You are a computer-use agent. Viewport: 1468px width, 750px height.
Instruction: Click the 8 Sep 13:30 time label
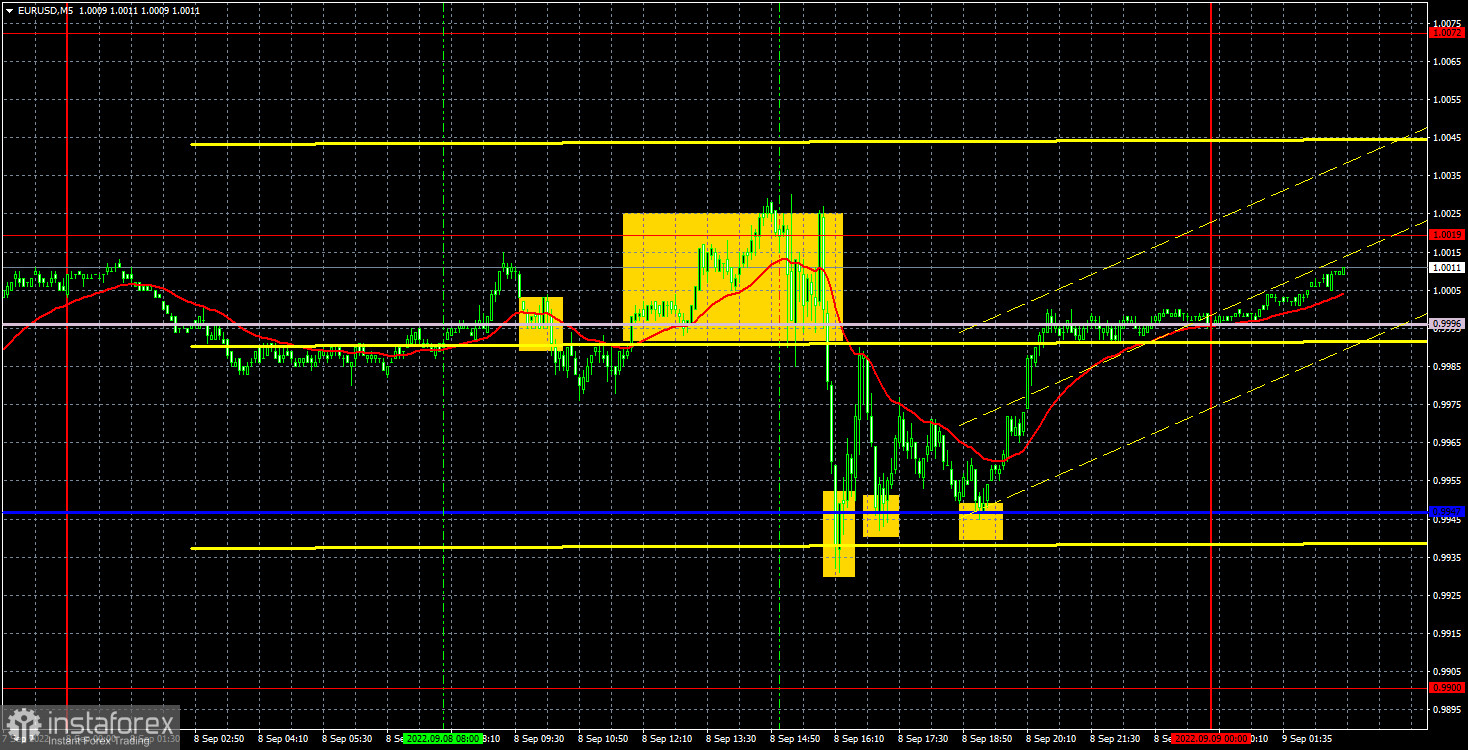[x=731, y=738]
